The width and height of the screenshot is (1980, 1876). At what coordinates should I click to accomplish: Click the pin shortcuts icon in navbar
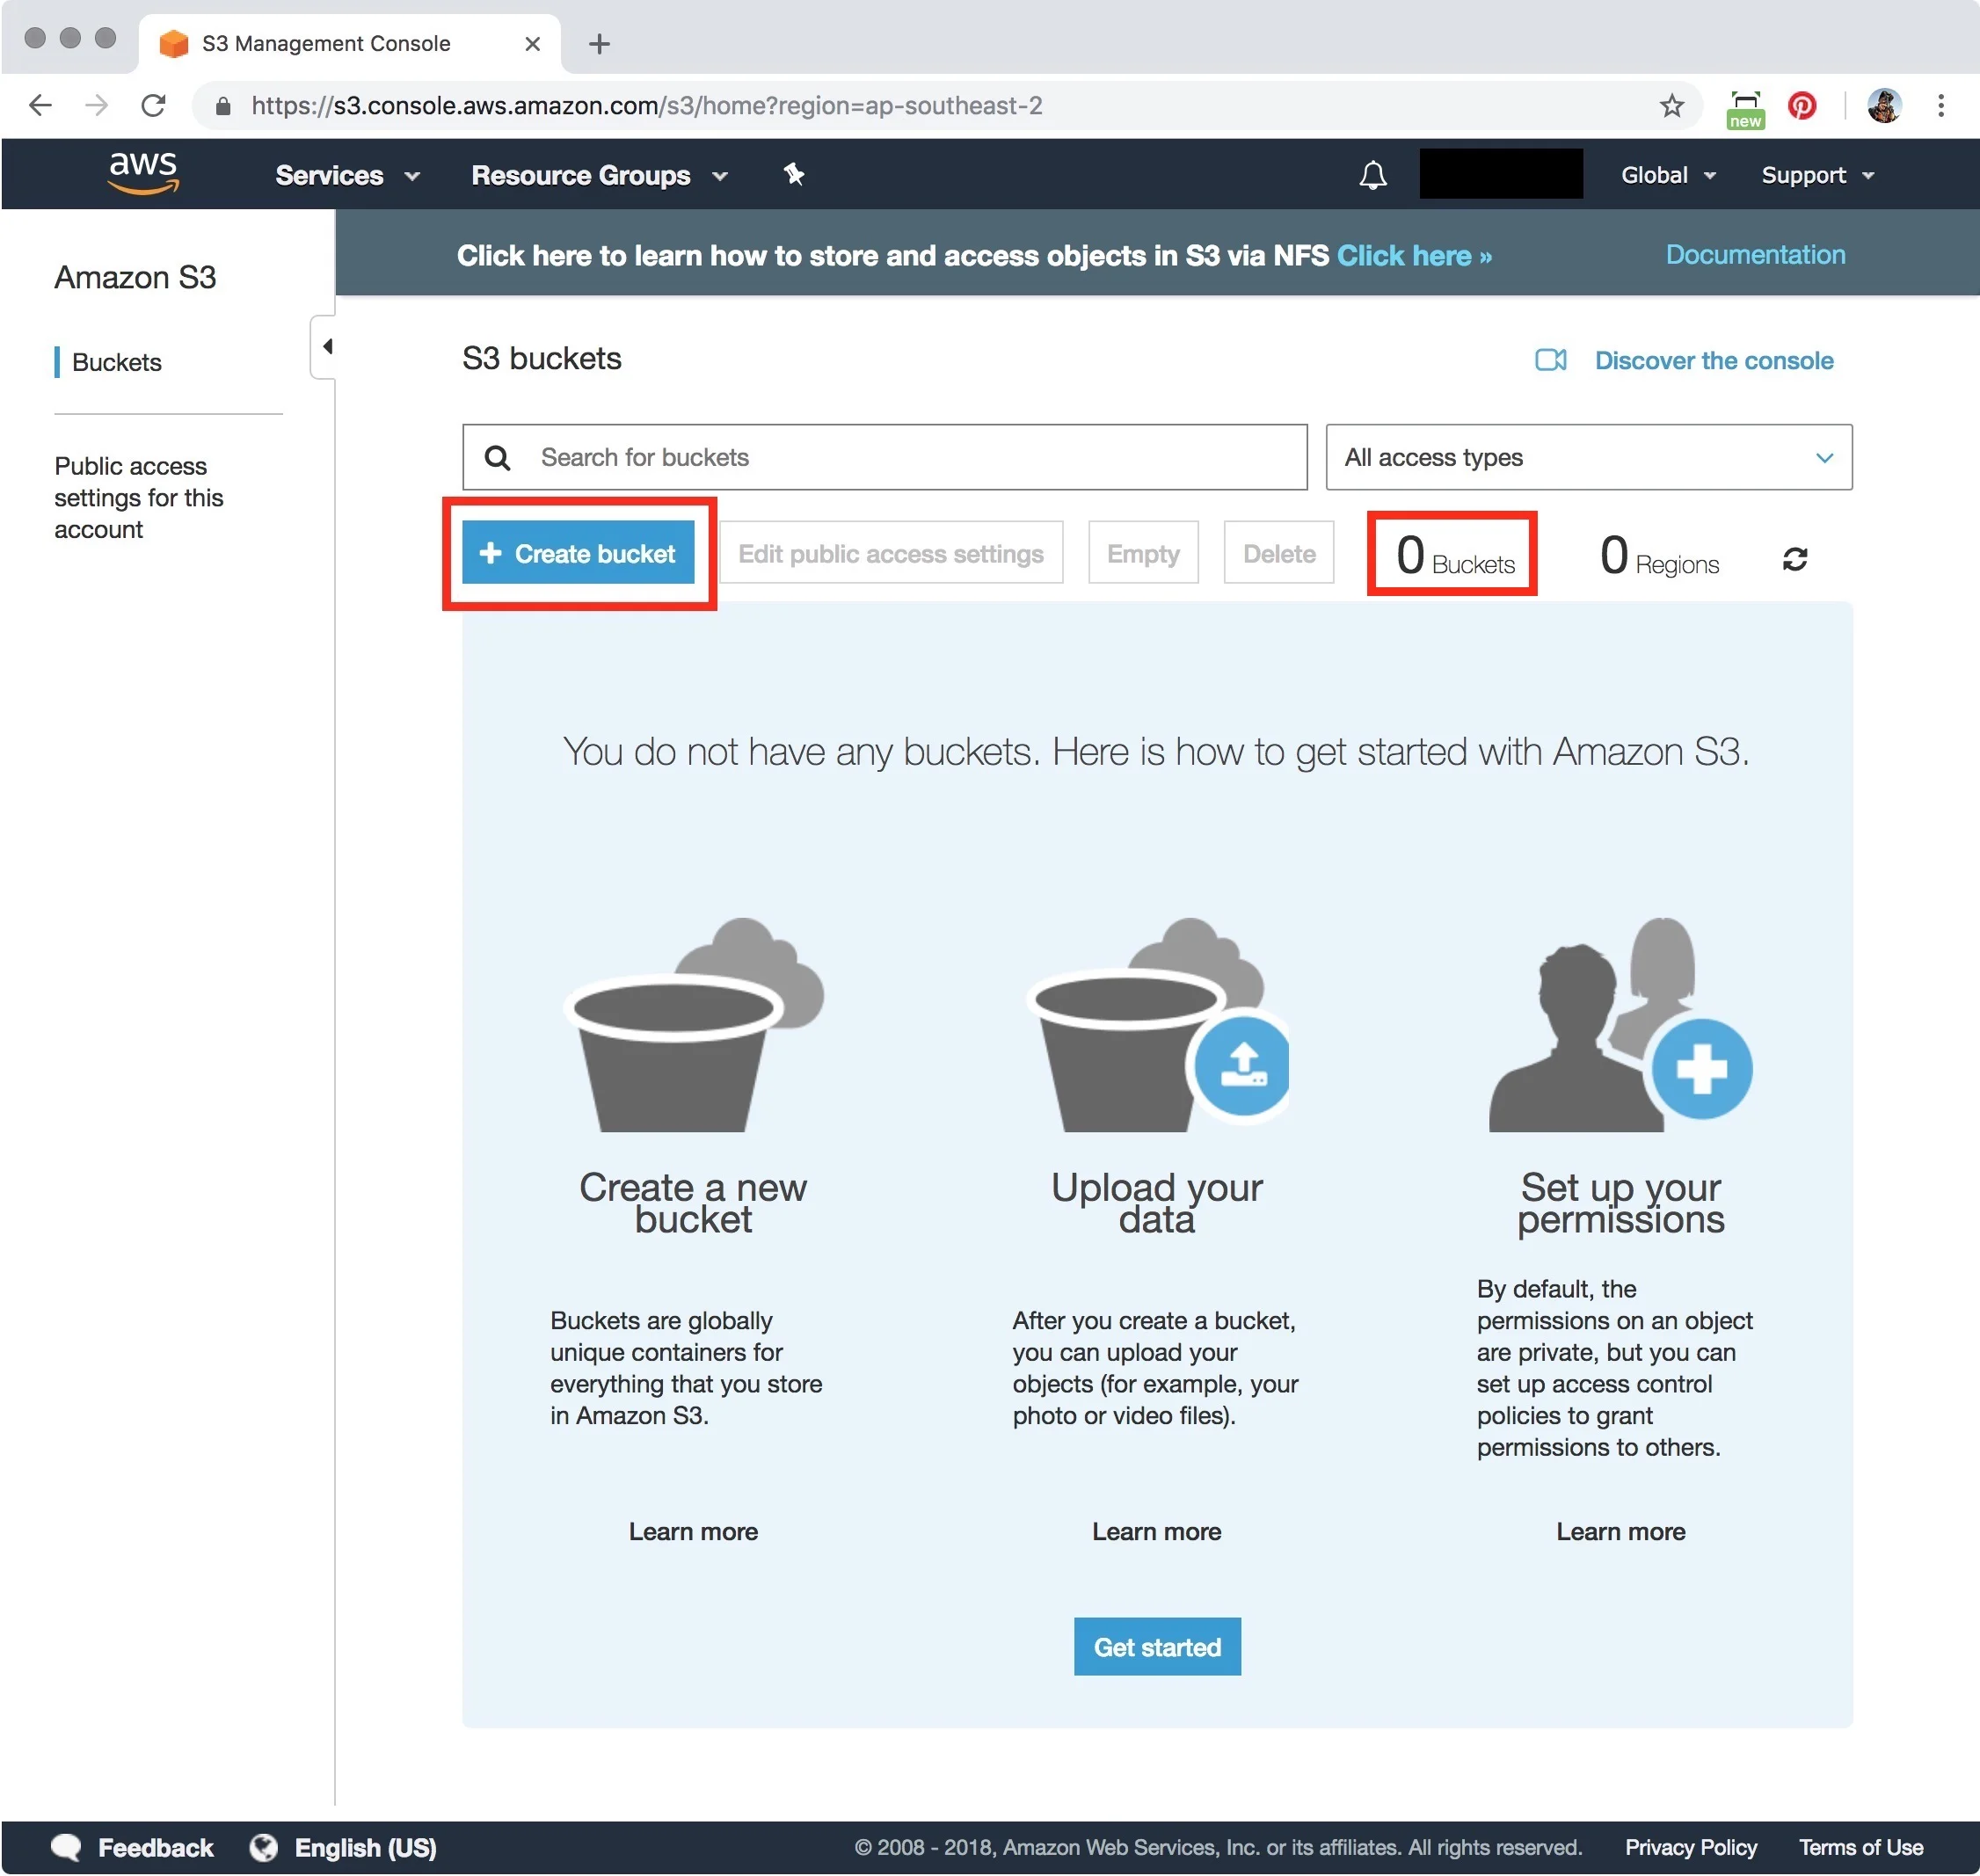(793, 174)
